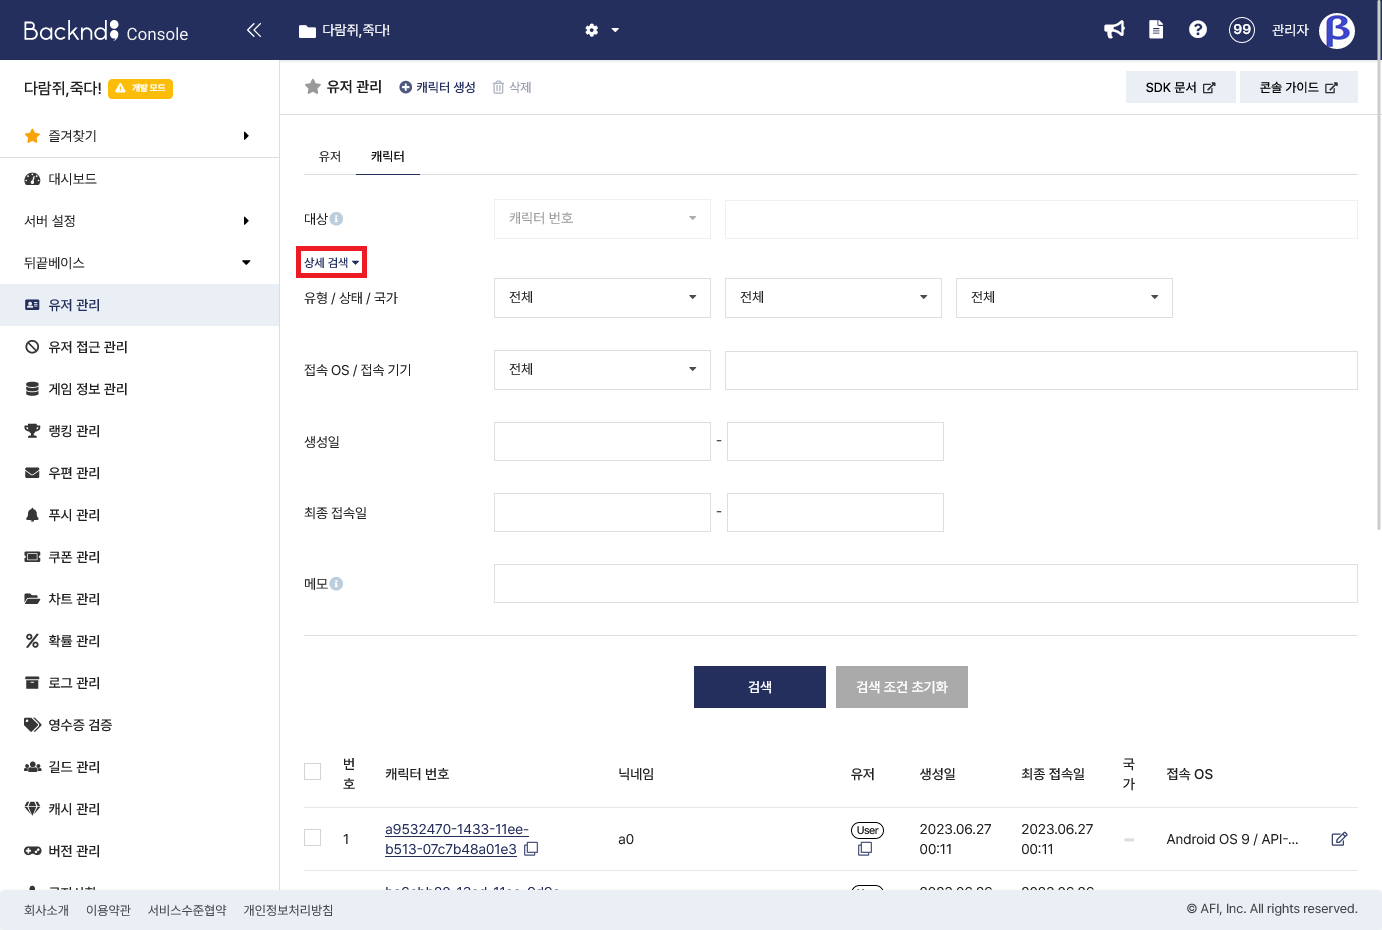1382x930 pixels.
Task: Open the SDK 문서 link button
Action: pyautogui.click(x=1181, y=87)
